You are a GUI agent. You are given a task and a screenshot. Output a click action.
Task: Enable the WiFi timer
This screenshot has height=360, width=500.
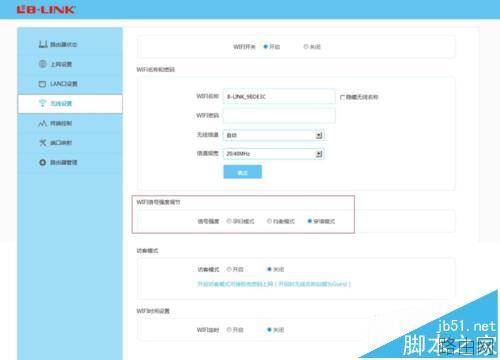click(x=229, y=330)
